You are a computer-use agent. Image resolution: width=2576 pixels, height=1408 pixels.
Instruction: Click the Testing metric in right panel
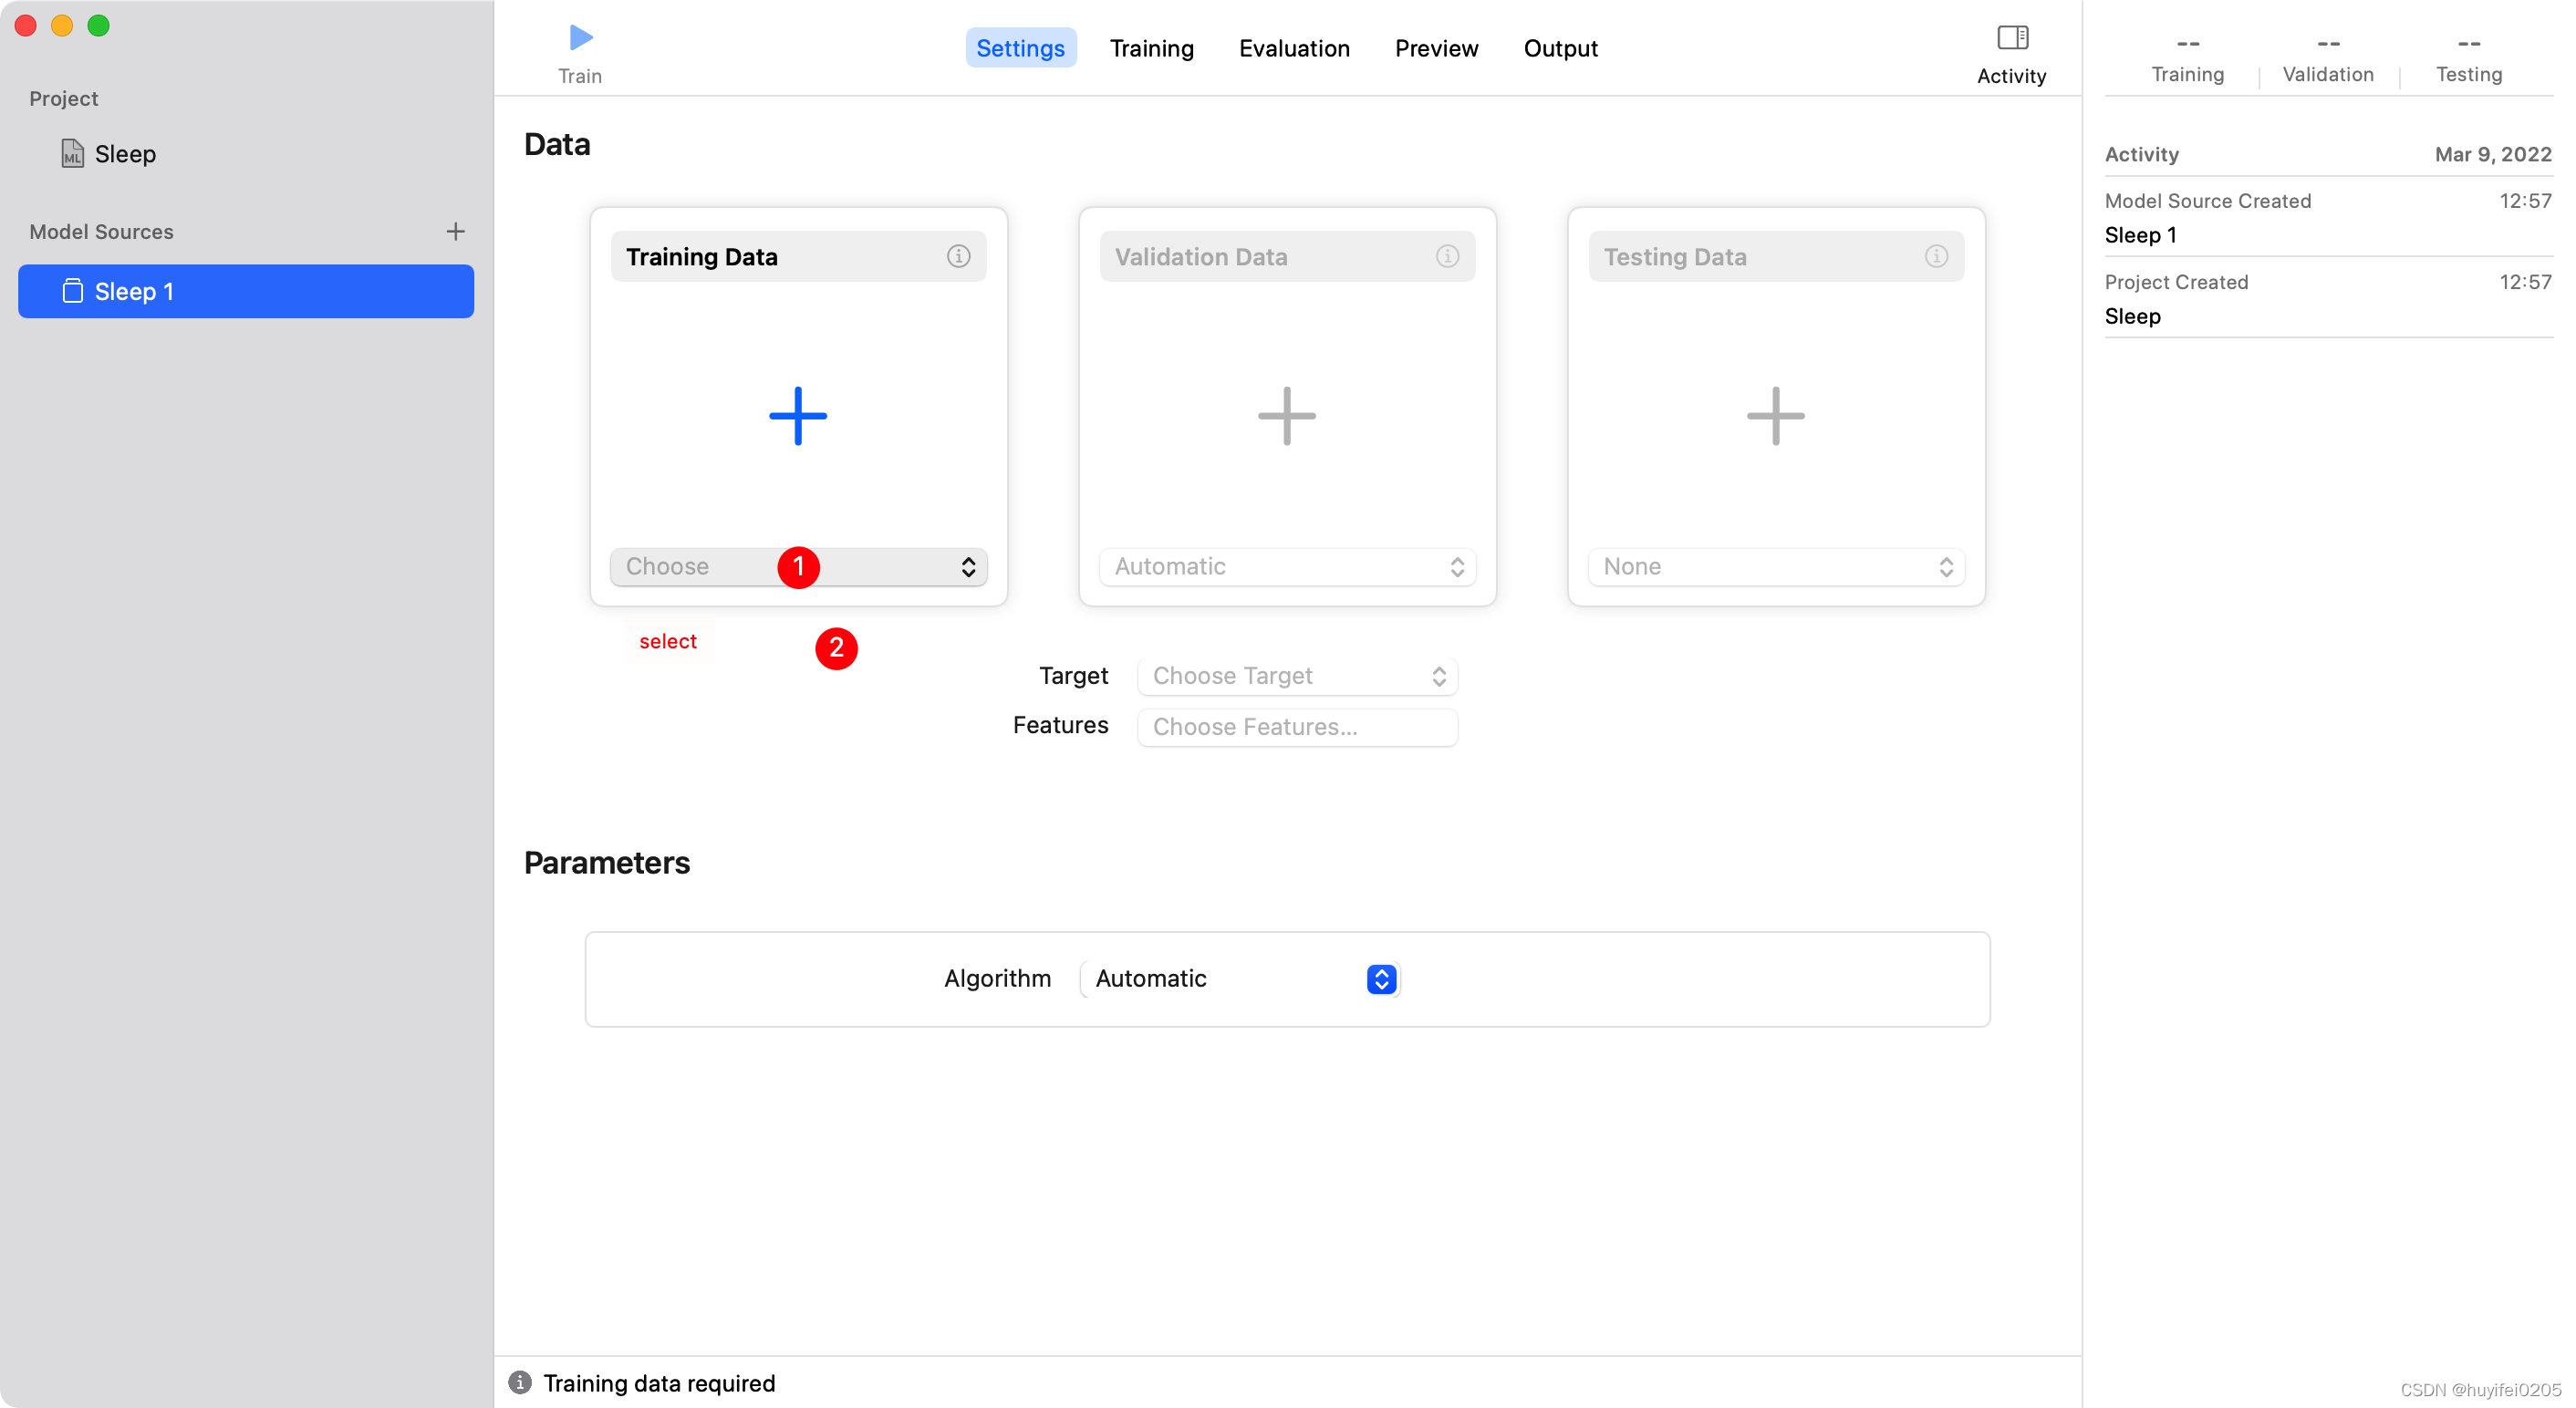coord(2468,60)
